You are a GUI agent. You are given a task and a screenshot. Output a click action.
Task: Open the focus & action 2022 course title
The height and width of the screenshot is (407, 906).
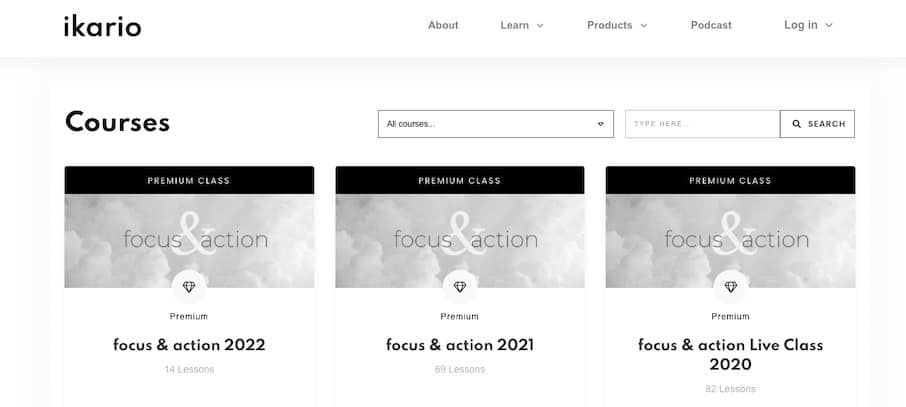[189, 345]
